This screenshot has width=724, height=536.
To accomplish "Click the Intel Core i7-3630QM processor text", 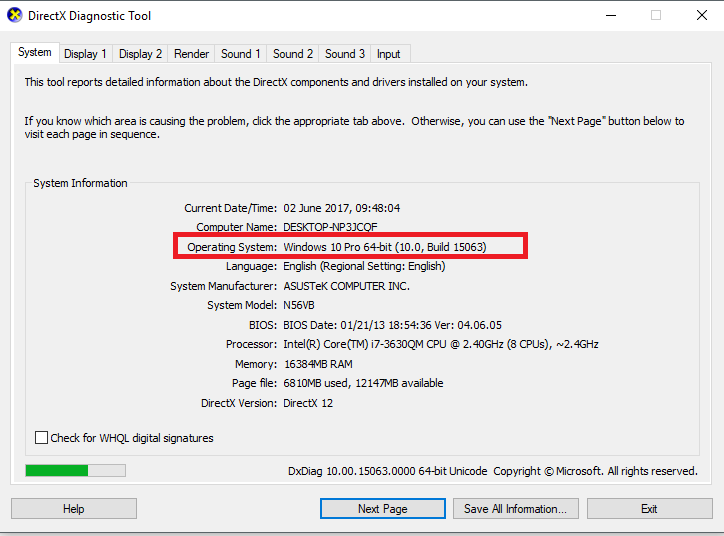I will pyautogui.click(x=441, y=344).
